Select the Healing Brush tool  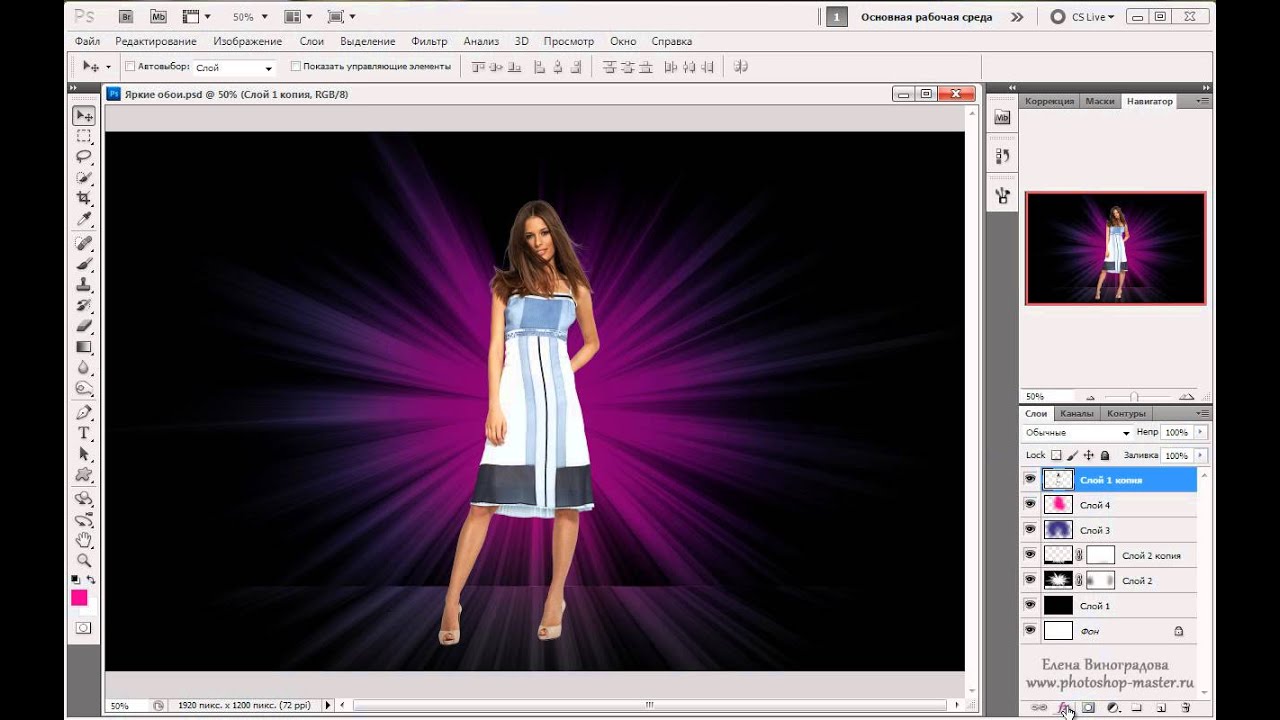point(84,243)
